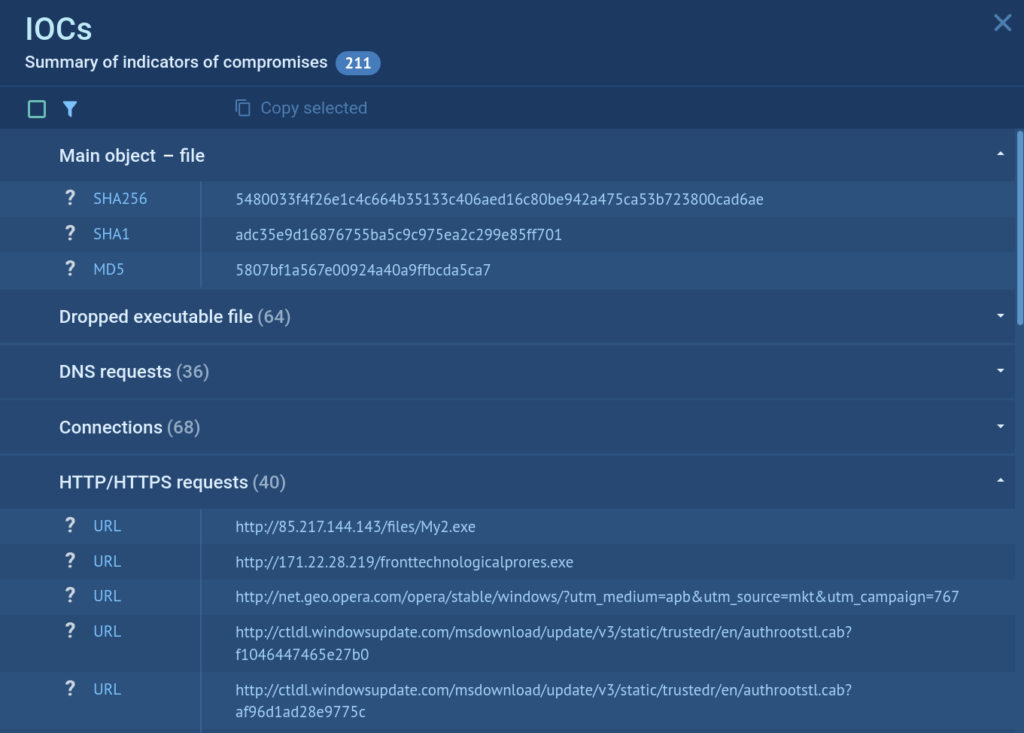The height and width of the screenshot is (733, 1024).
Task: Click question mark beside fronttechnologicalprores.exe URL
Action: point(70,561)
